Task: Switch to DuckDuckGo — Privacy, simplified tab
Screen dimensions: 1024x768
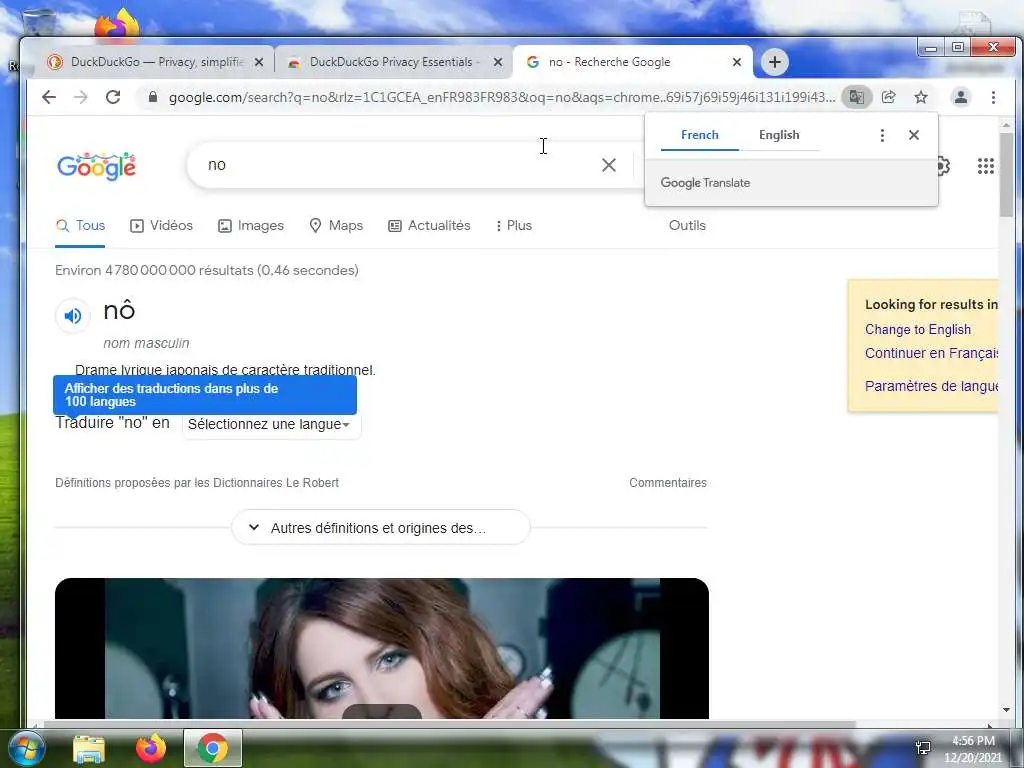Action: [x=155, y=62]
